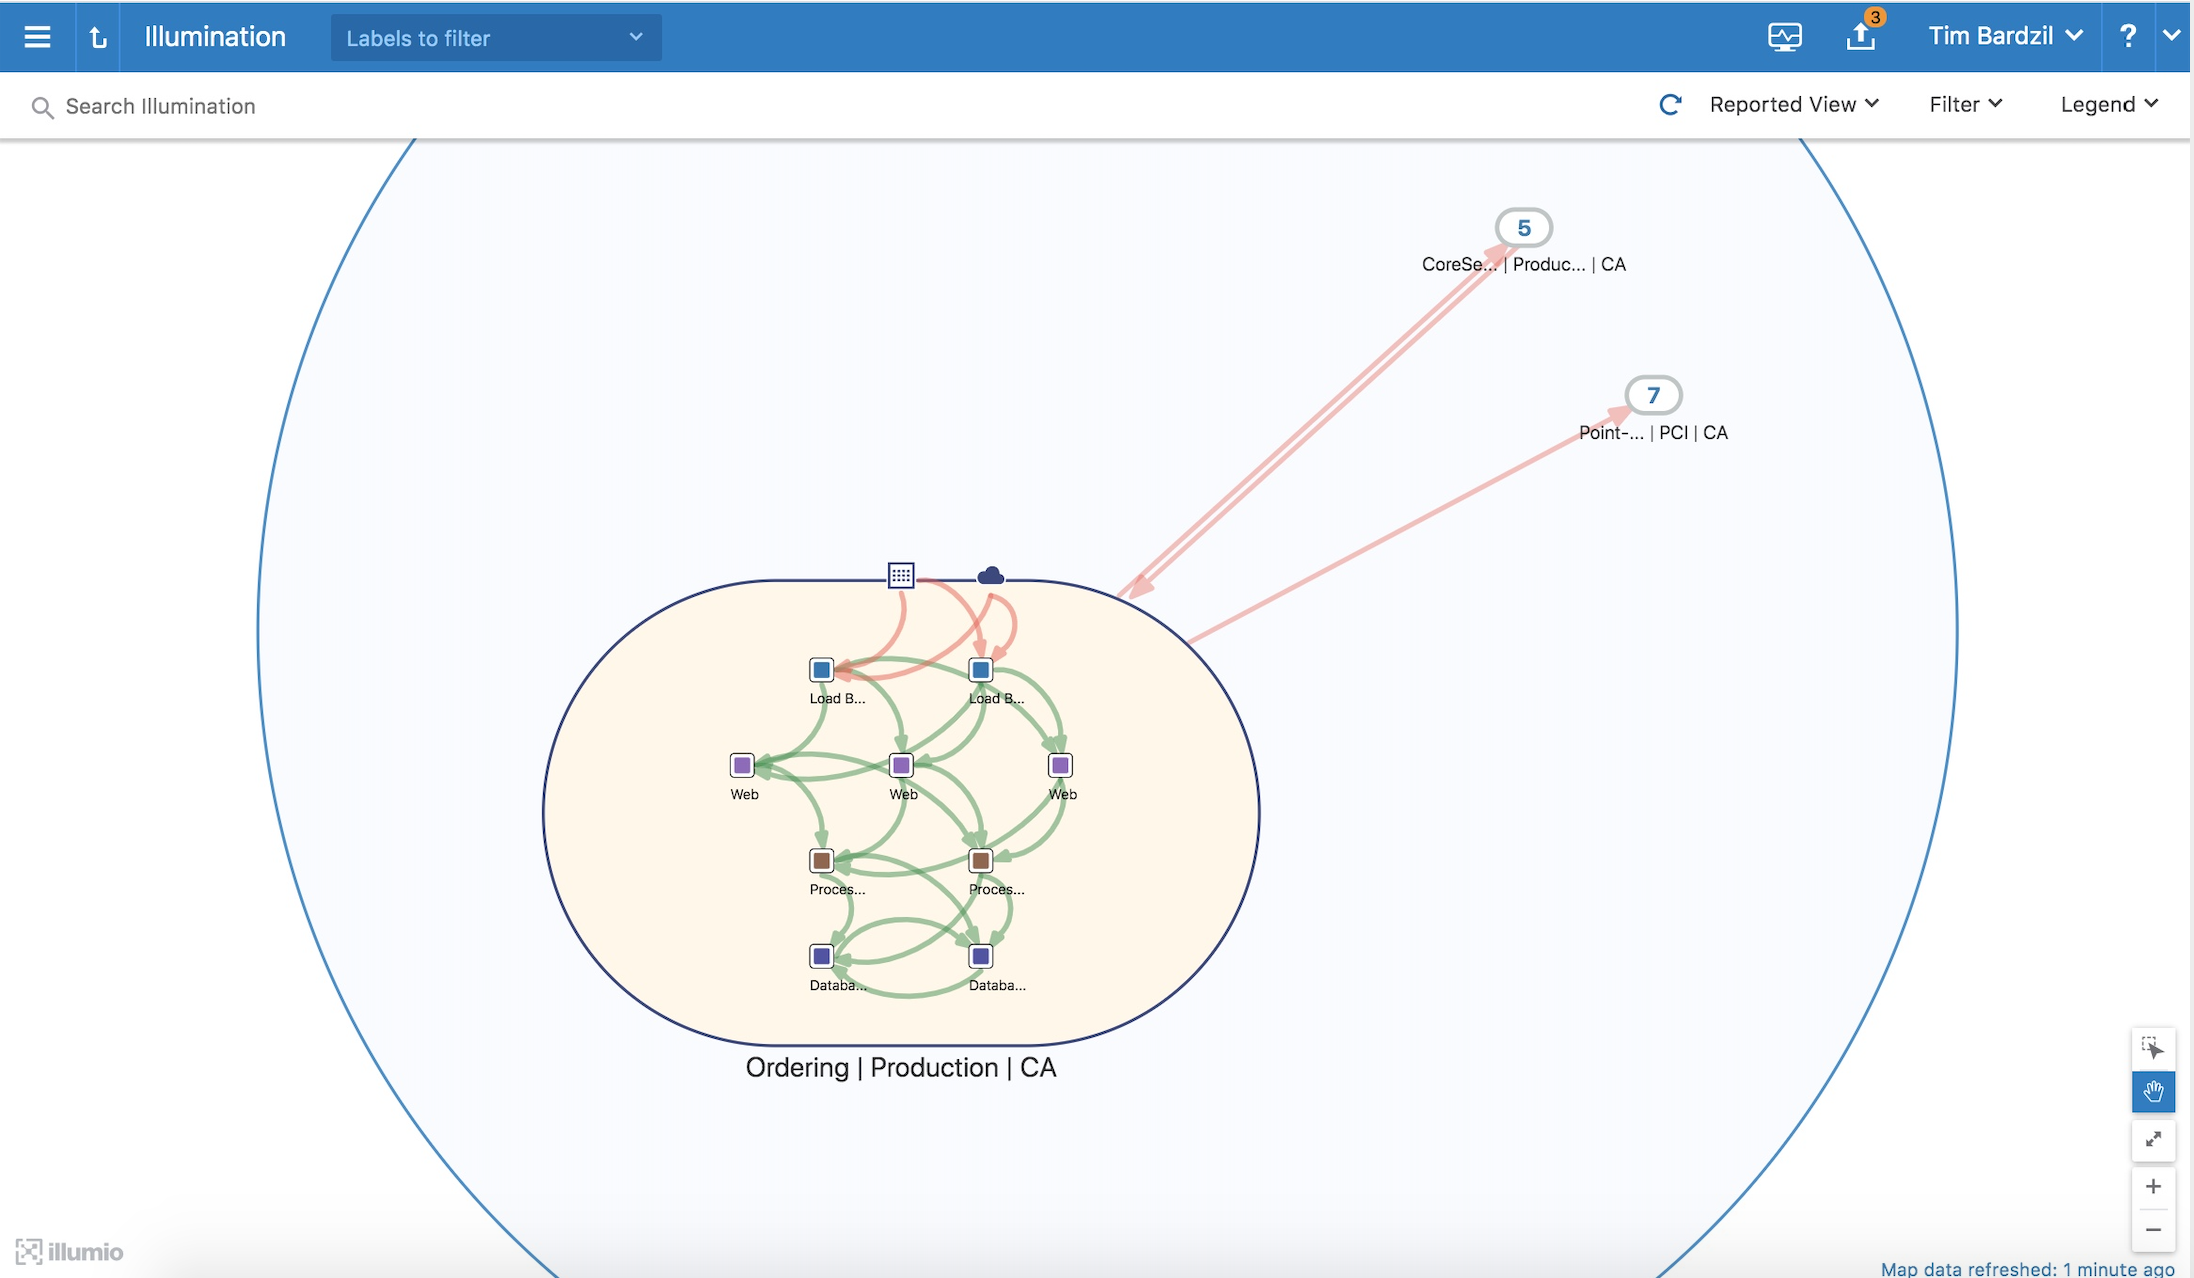Click the provision upload icon with badge

coord(1860,37)
